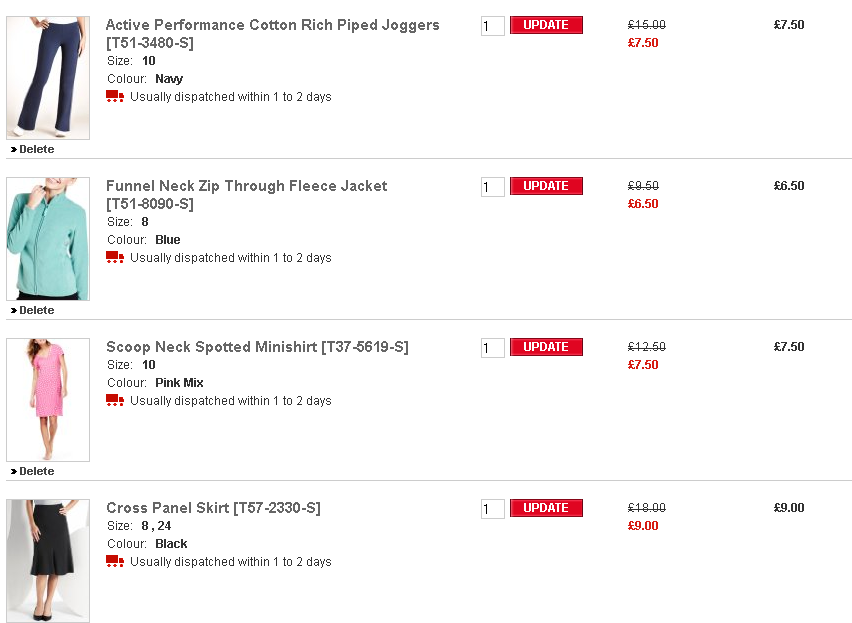Click the delivery truck icon for Navy joggers
The height and width of the screenshot is (623, 852).
pyautogui.click(x=115, y=97)
